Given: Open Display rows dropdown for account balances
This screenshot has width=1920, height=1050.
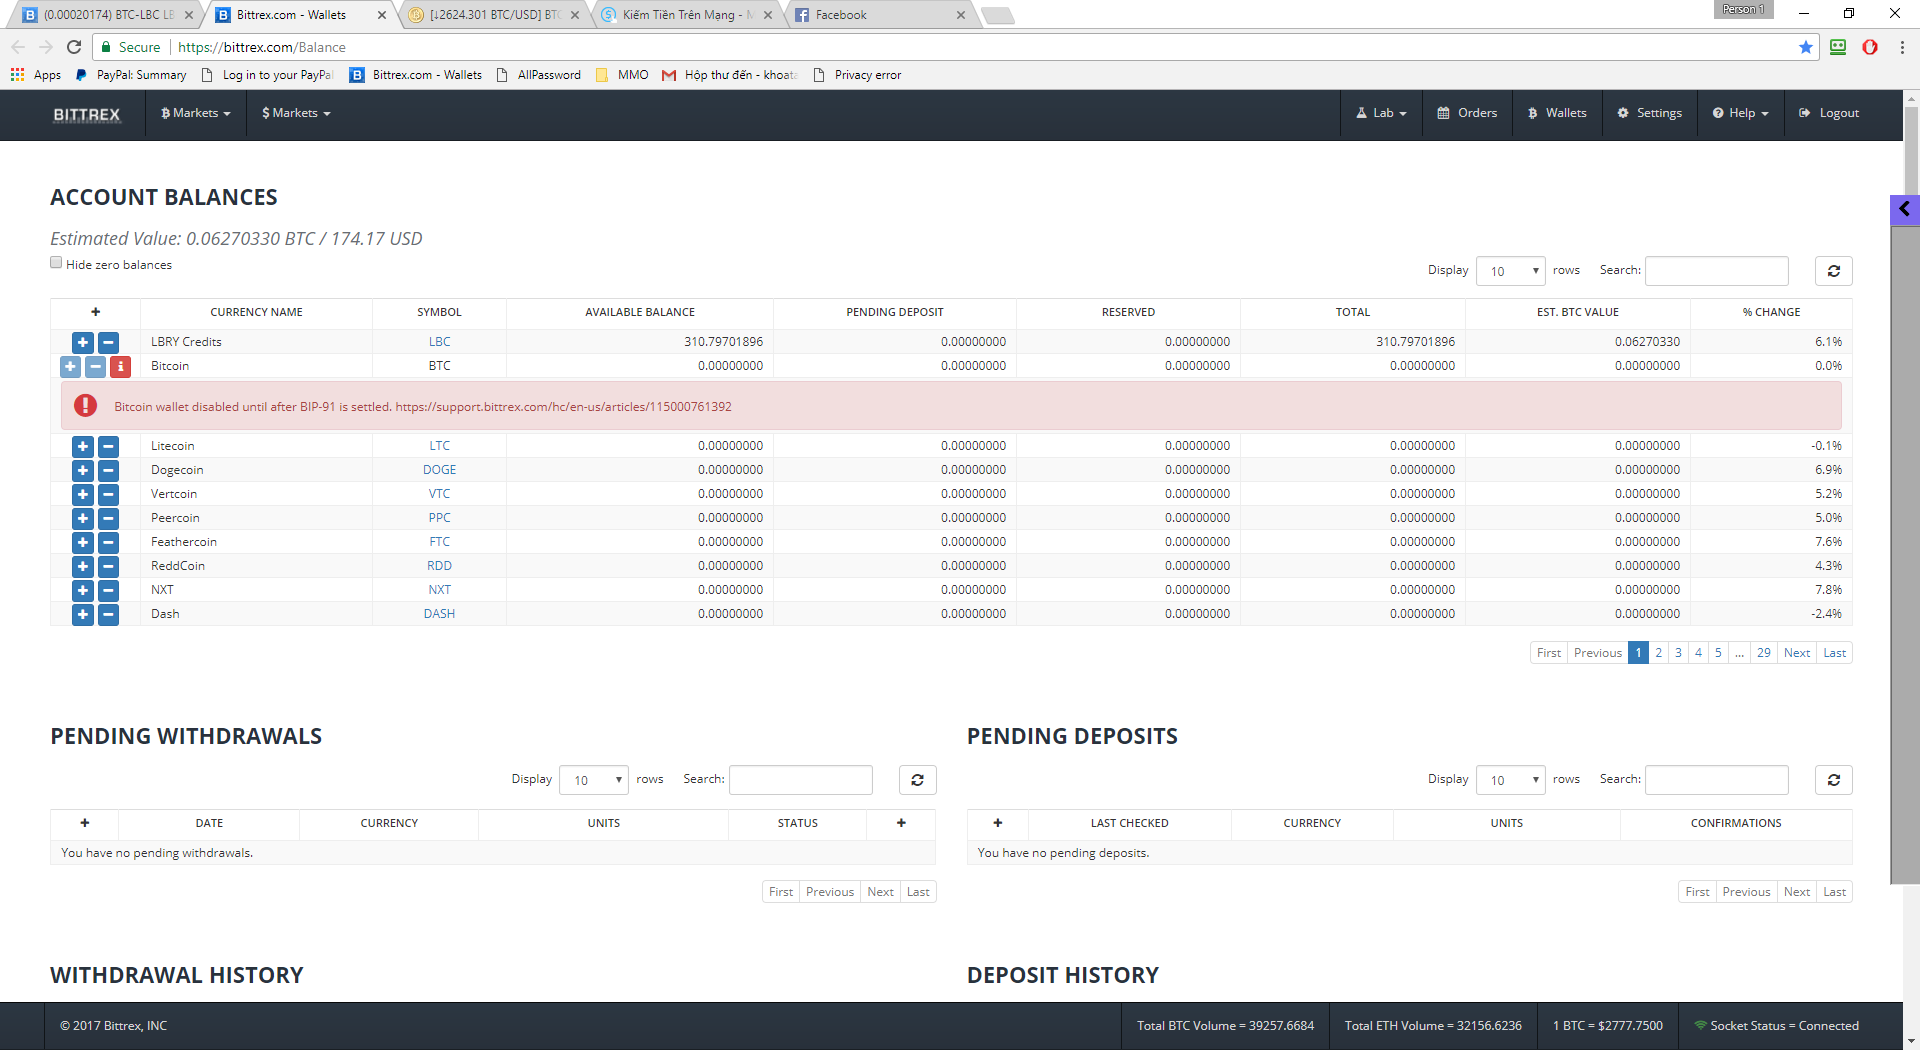Looking at the screenshot, I should click(x=1511, y=271).
